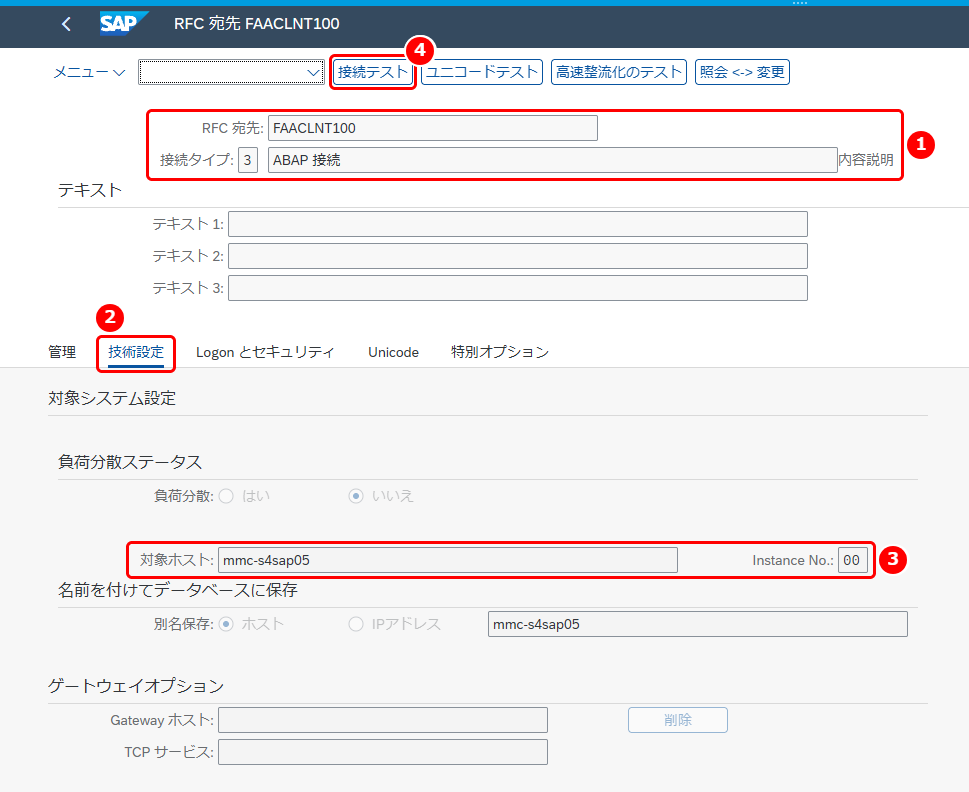Click into the テキスト 3 field
The height and width of the screenshot is (792, 969).
pyautogui.click(x=518, y=288)
